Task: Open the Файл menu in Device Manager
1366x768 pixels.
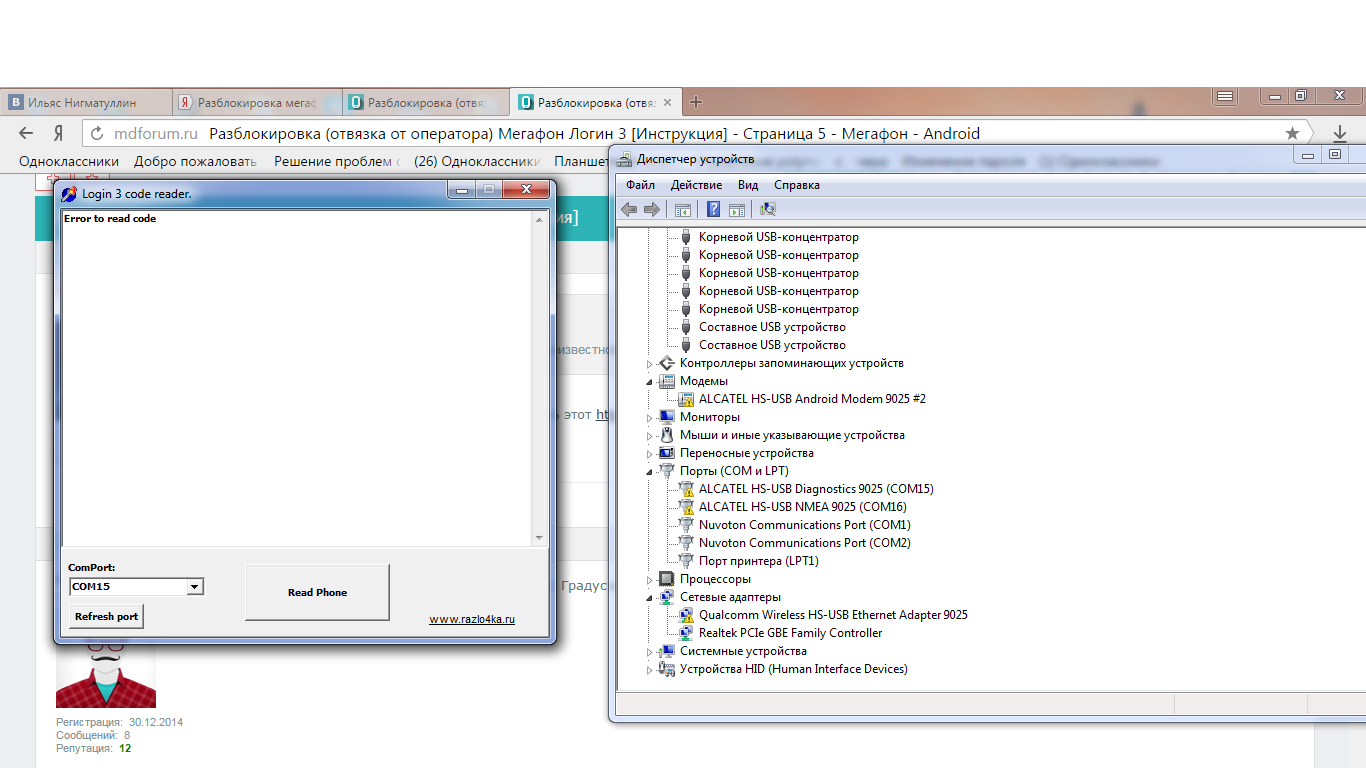Action: pyautogui.click(x=640, y=185)
